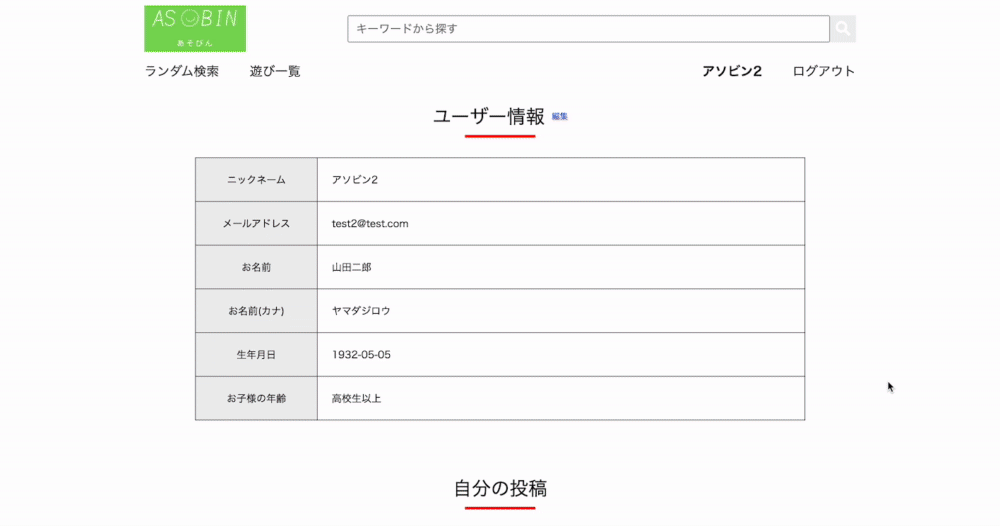Screen dimensions: 1000x526
Task: Click name value 山田二郎
Action: click(x=352, y=268)
